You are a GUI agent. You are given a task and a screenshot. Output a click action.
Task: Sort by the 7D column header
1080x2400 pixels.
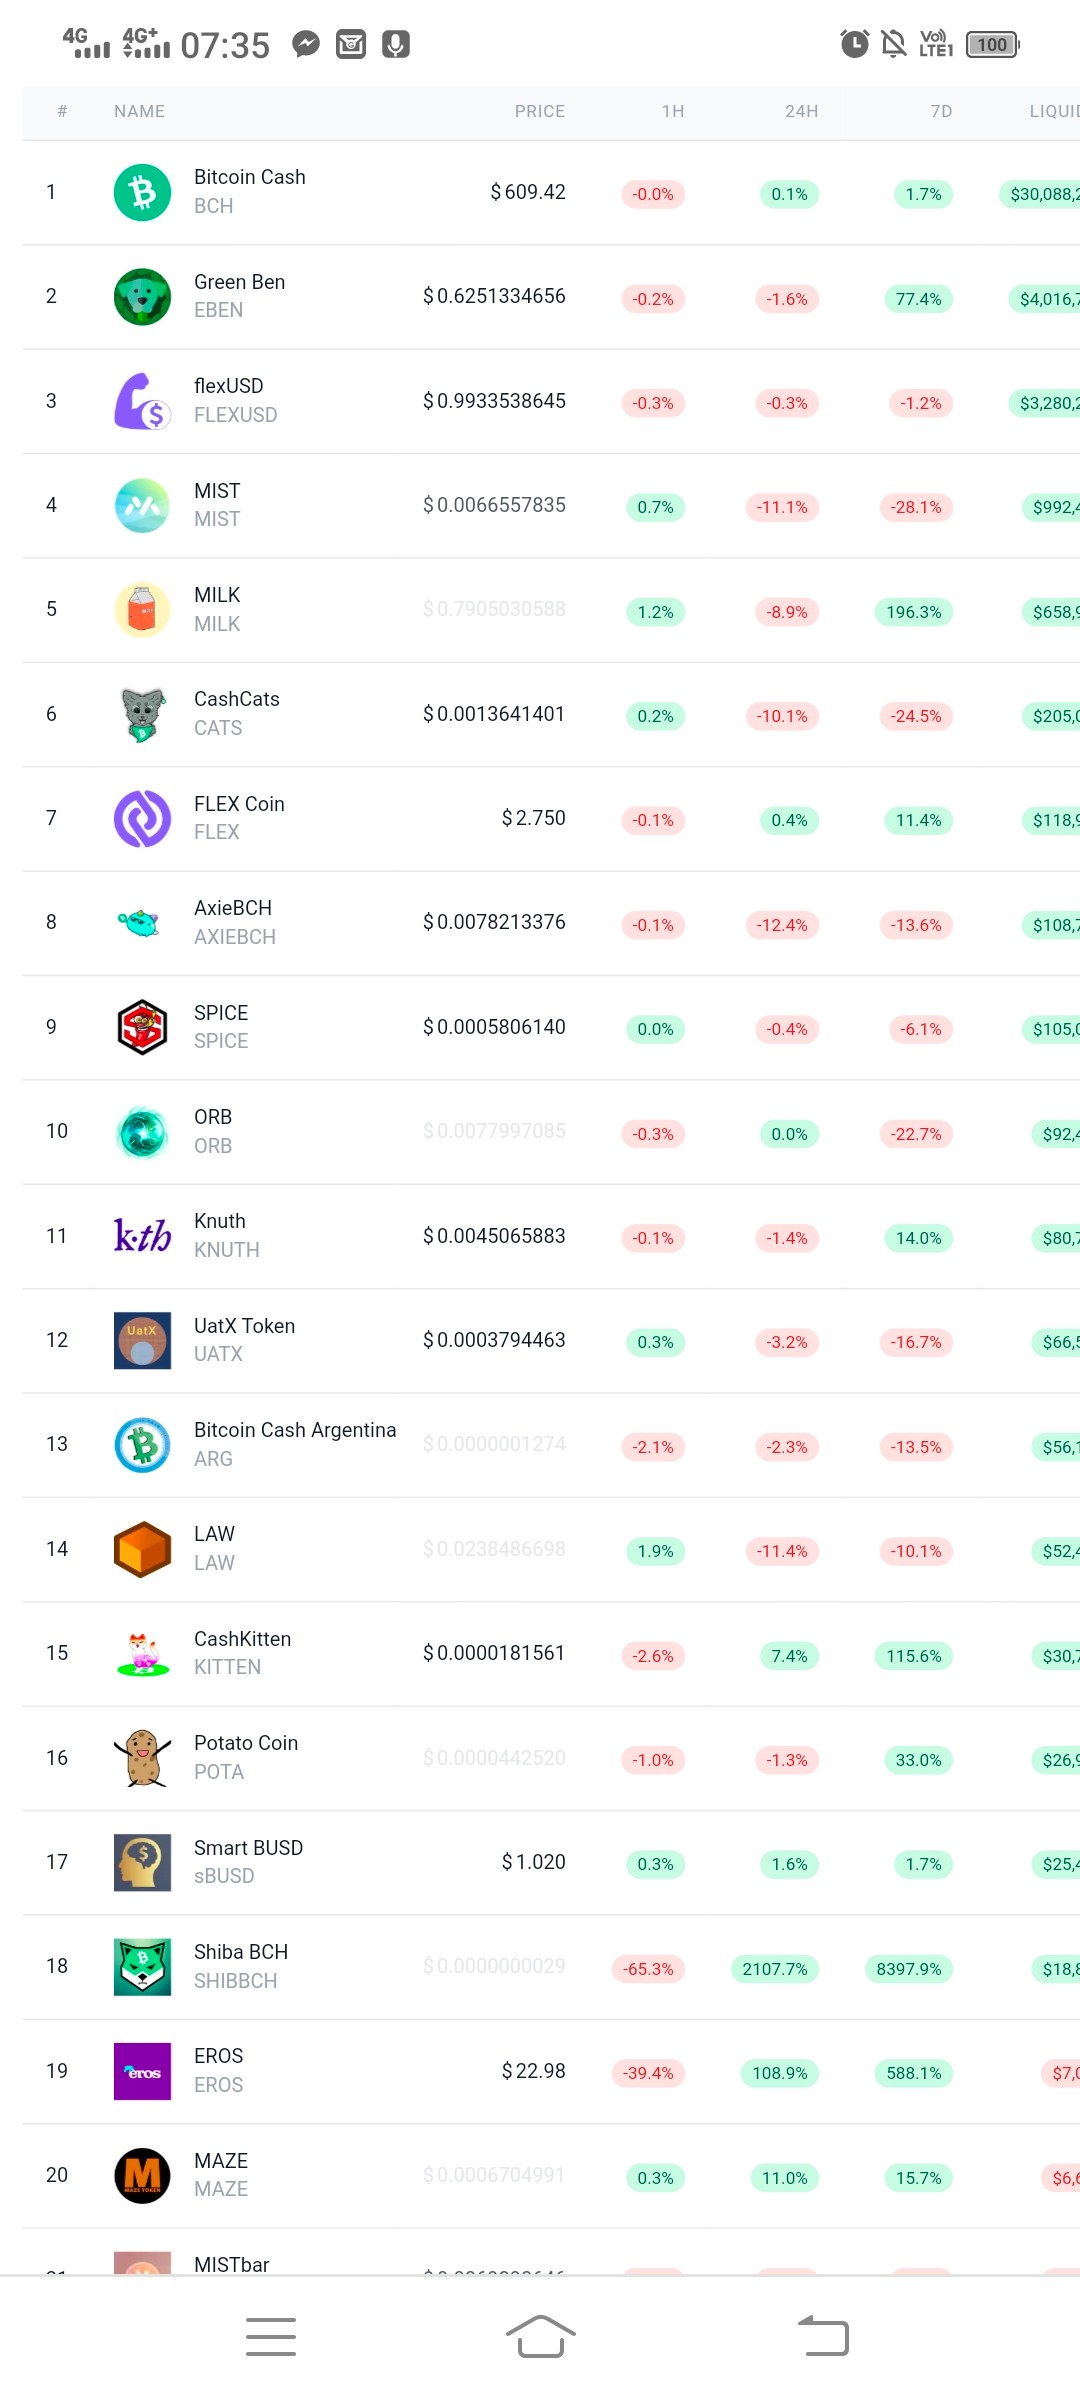[x=941, y=111]
